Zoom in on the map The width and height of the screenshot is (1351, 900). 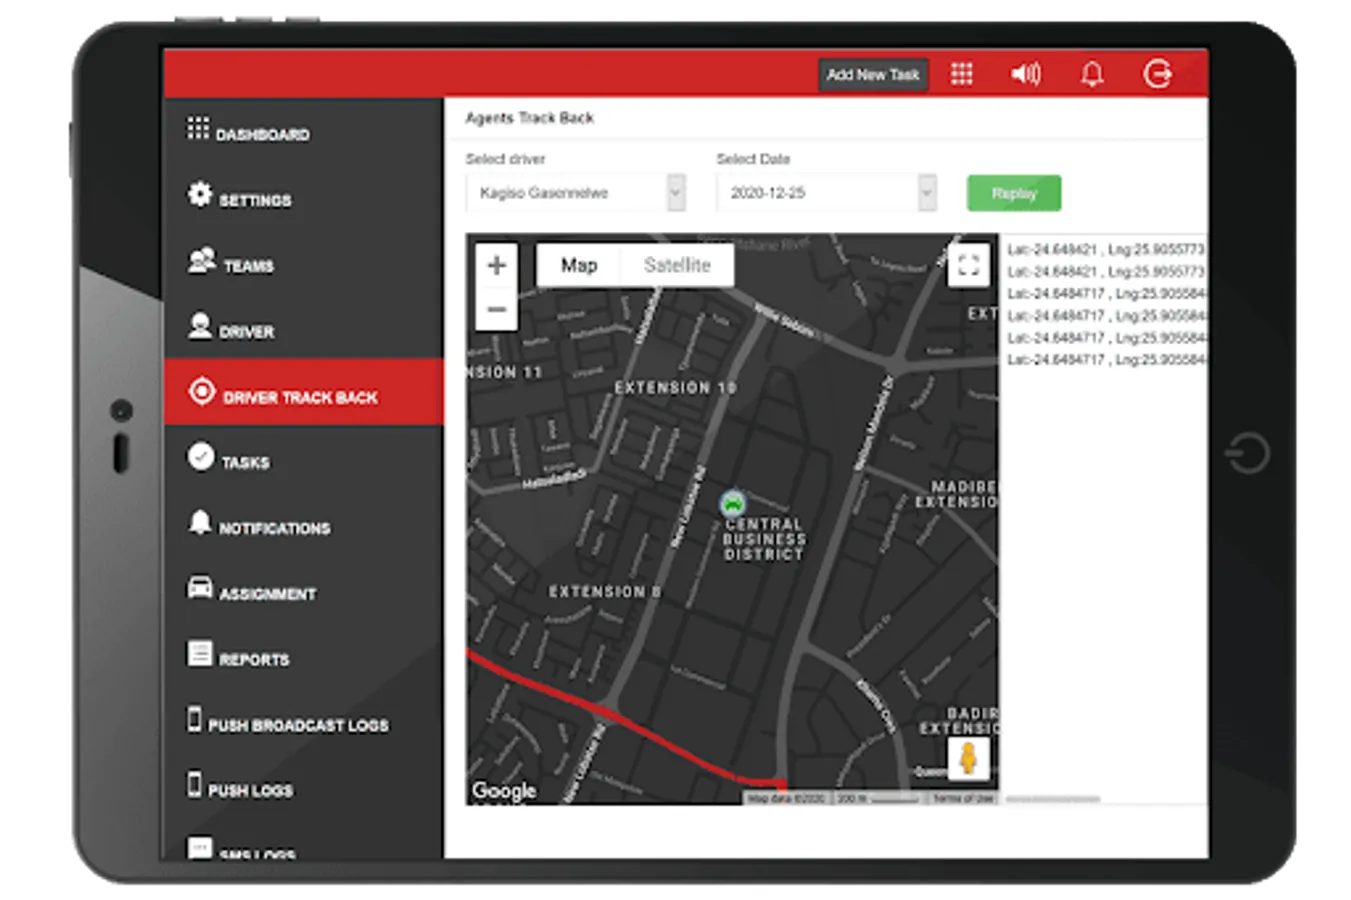coord(496,266)
